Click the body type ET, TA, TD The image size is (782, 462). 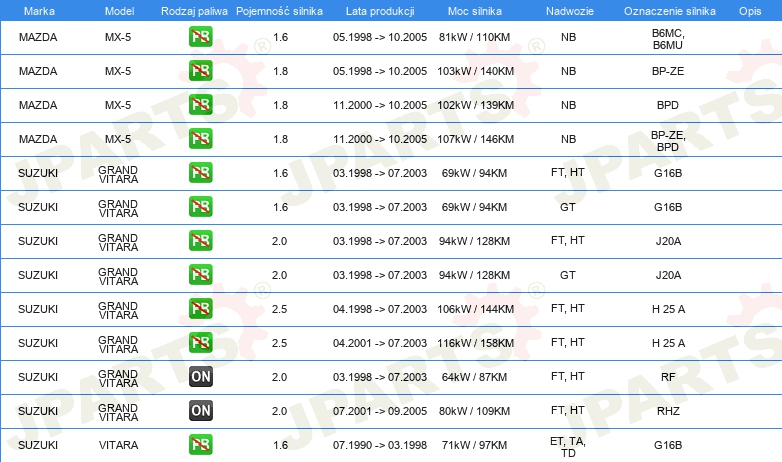[x=568, y=447]
